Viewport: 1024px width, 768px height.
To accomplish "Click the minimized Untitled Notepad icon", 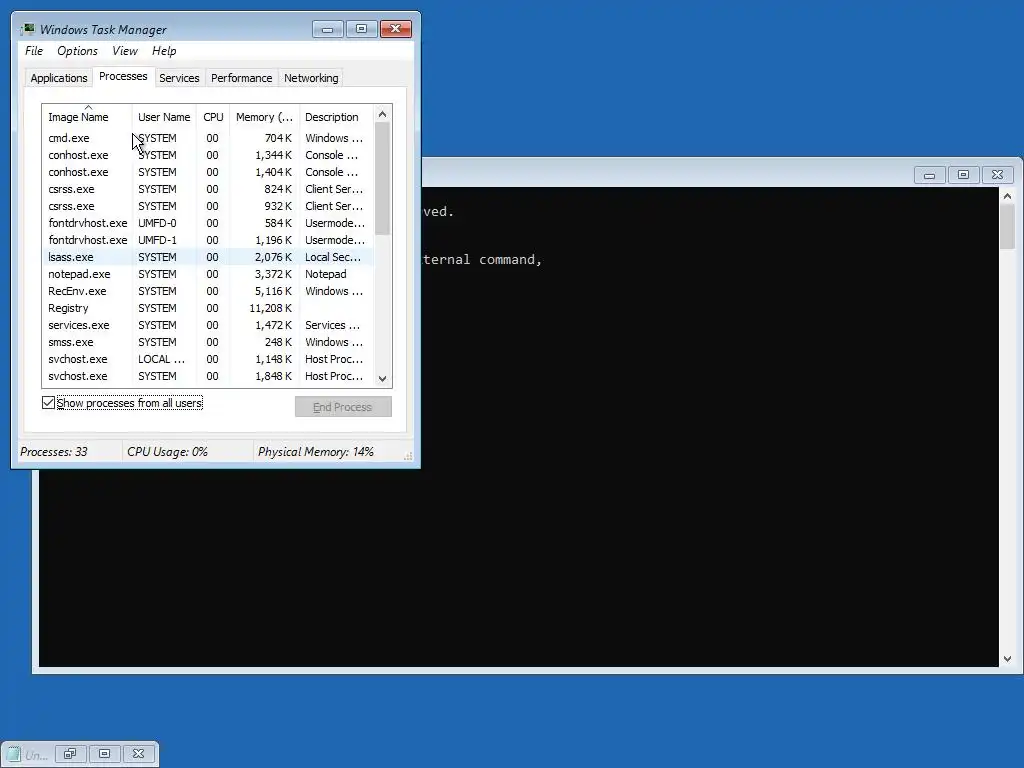I will click(13, 754).
